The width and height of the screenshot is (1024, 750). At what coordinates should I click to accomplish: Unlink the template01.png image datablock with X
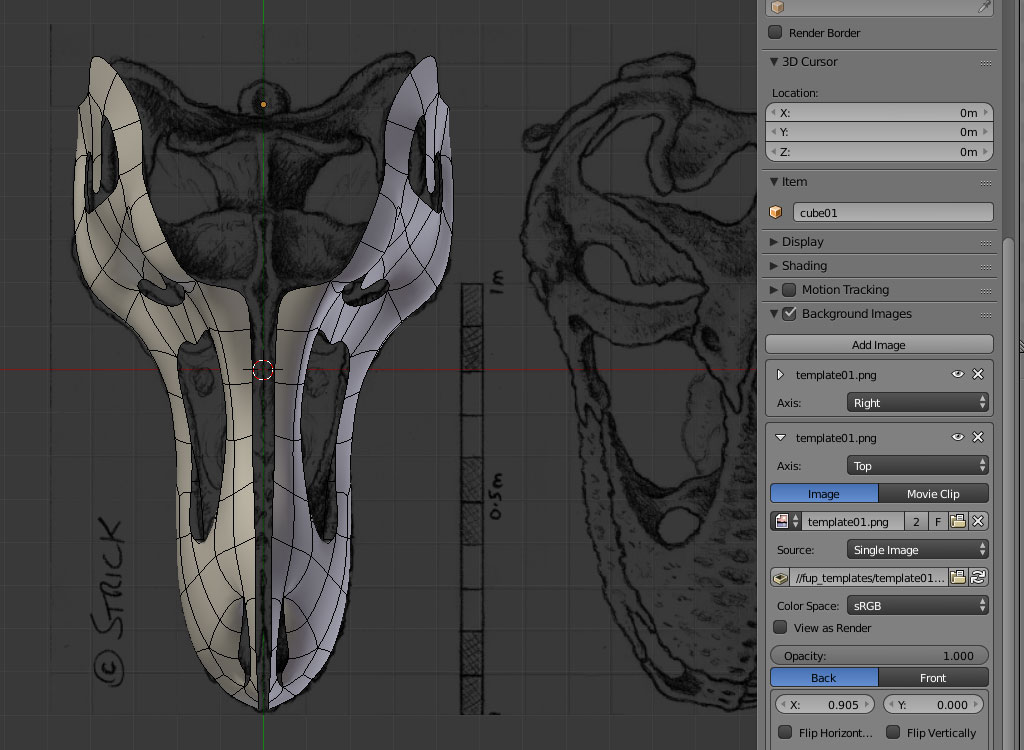point(978,521)
